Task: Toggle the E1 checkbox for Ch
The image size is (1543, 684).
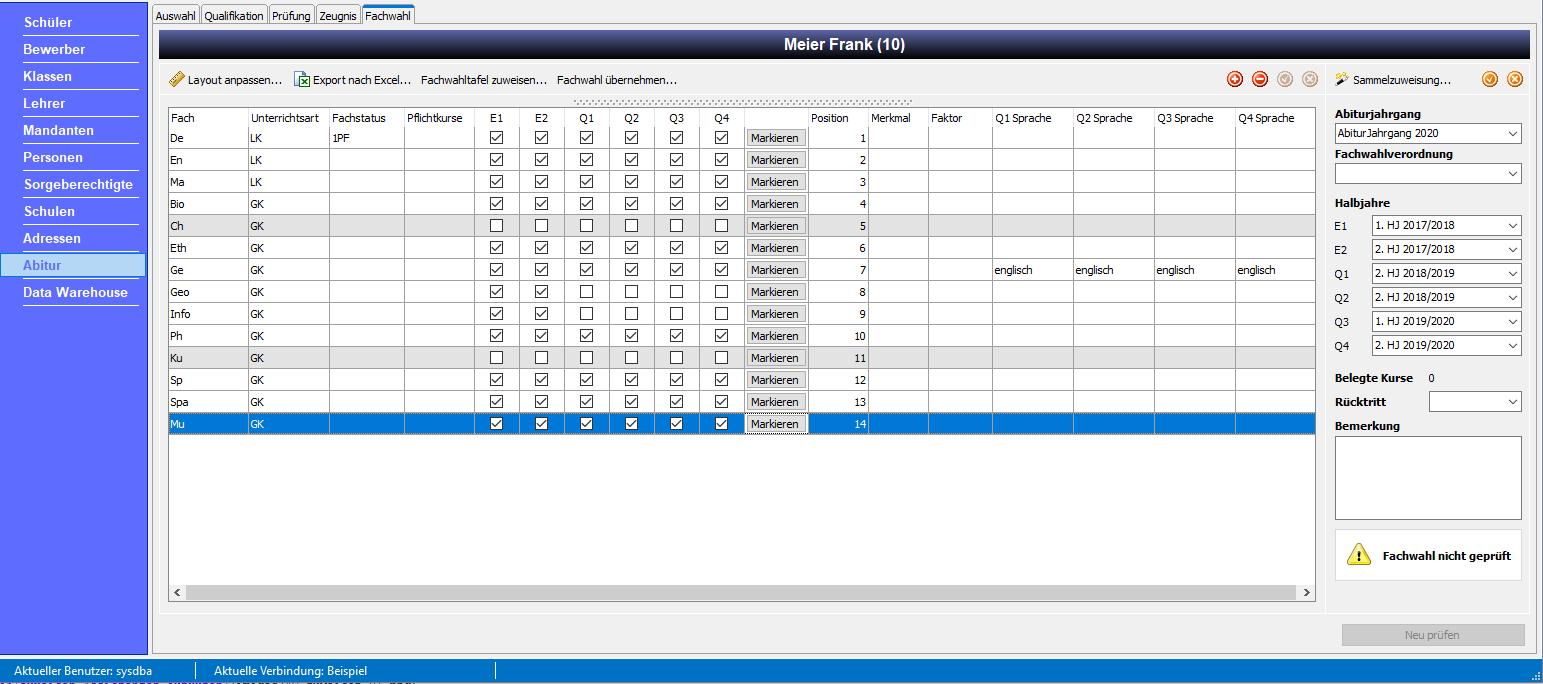Action: tap(497, 226)
